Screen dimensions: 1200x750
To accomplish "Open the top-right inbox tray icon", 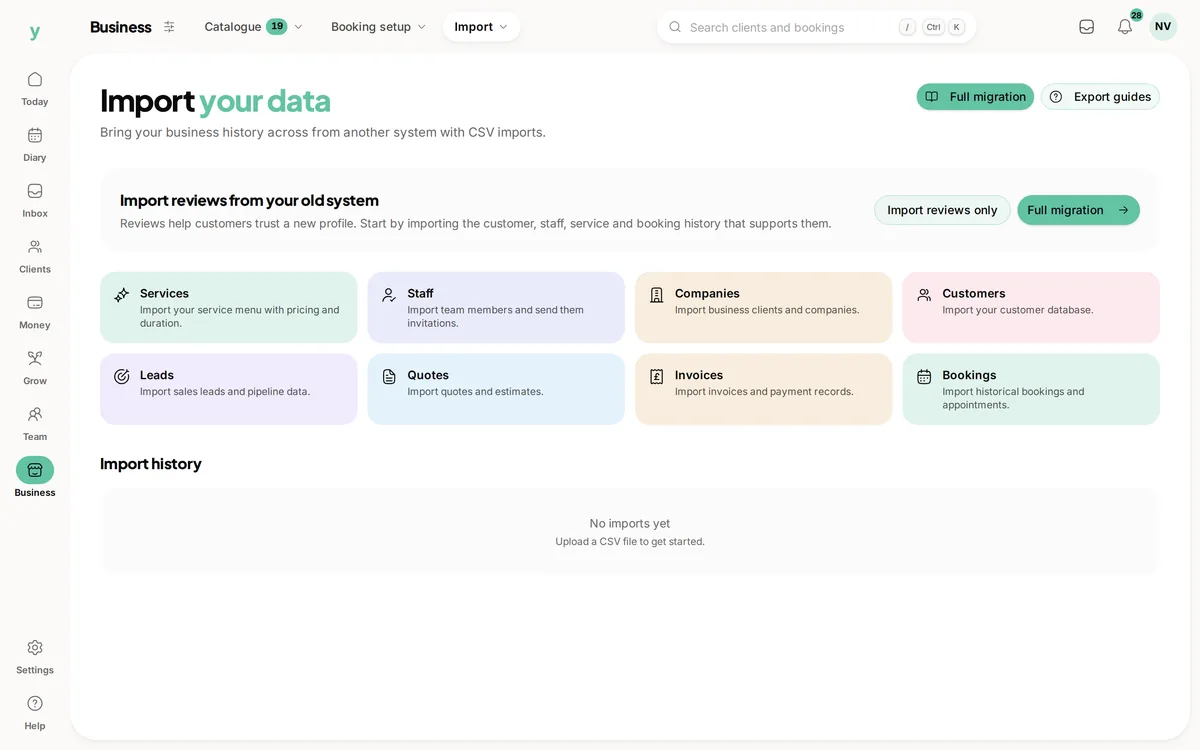I will 1086,27.
